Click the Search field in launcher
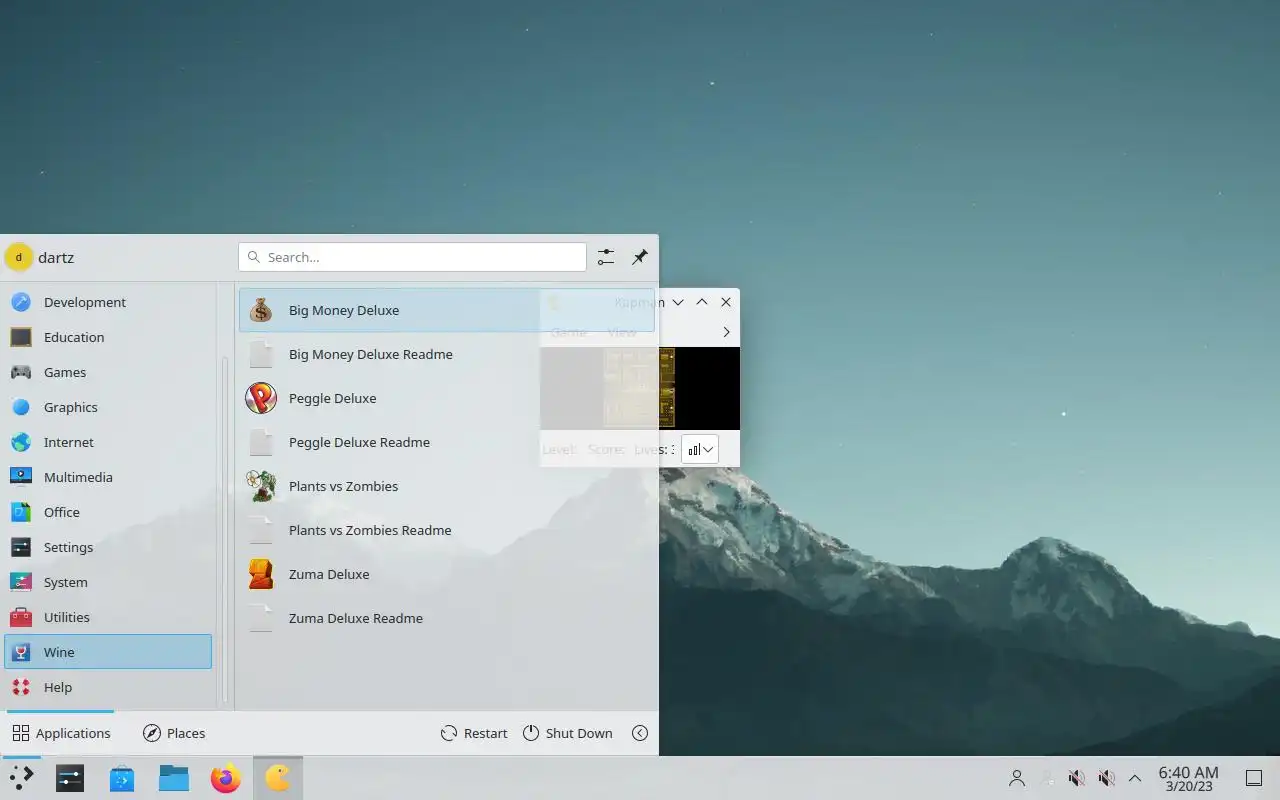The image size is (1280, 800). pyautogui.click(x=412, y=257)
